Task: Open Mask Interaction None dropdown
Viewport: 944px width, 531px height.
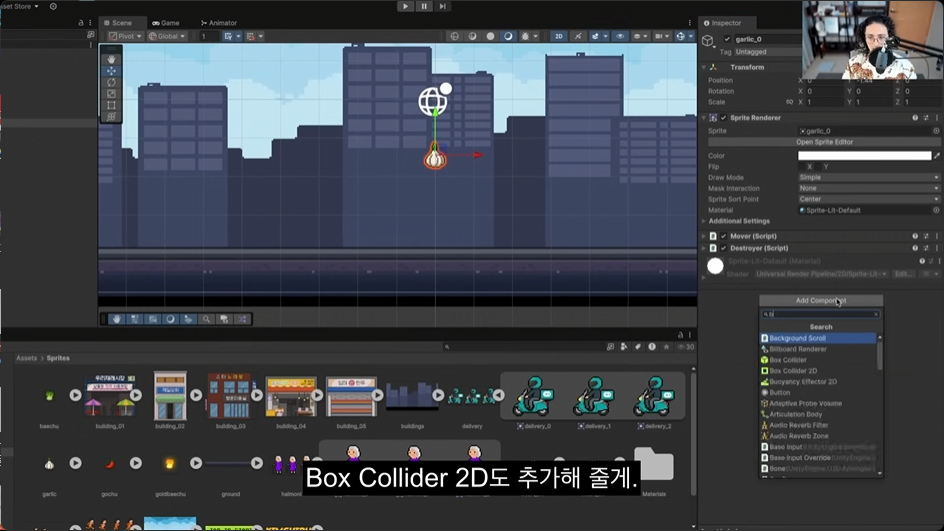Action: point(869,188)
